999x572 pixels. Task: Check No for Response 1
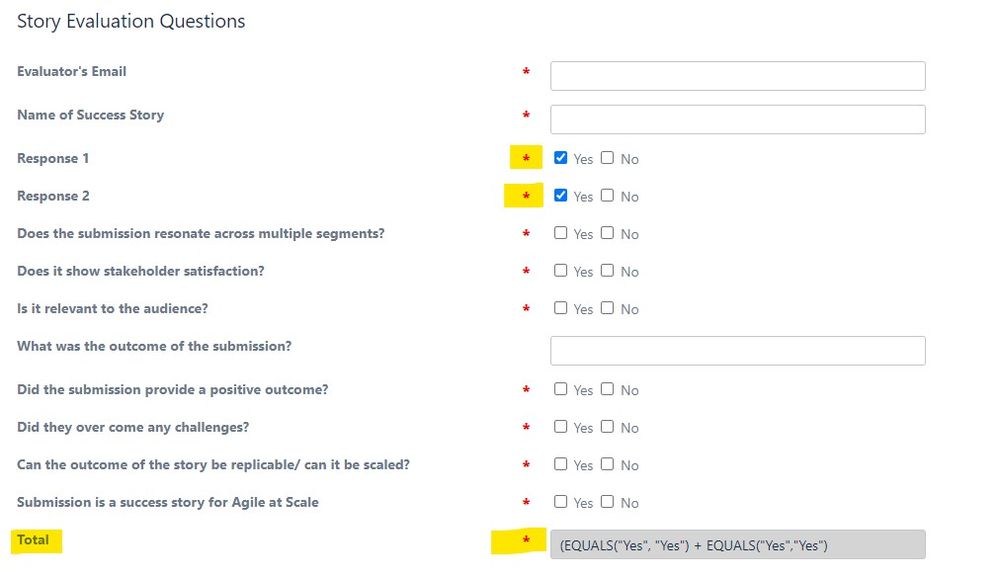coord(607,157)
